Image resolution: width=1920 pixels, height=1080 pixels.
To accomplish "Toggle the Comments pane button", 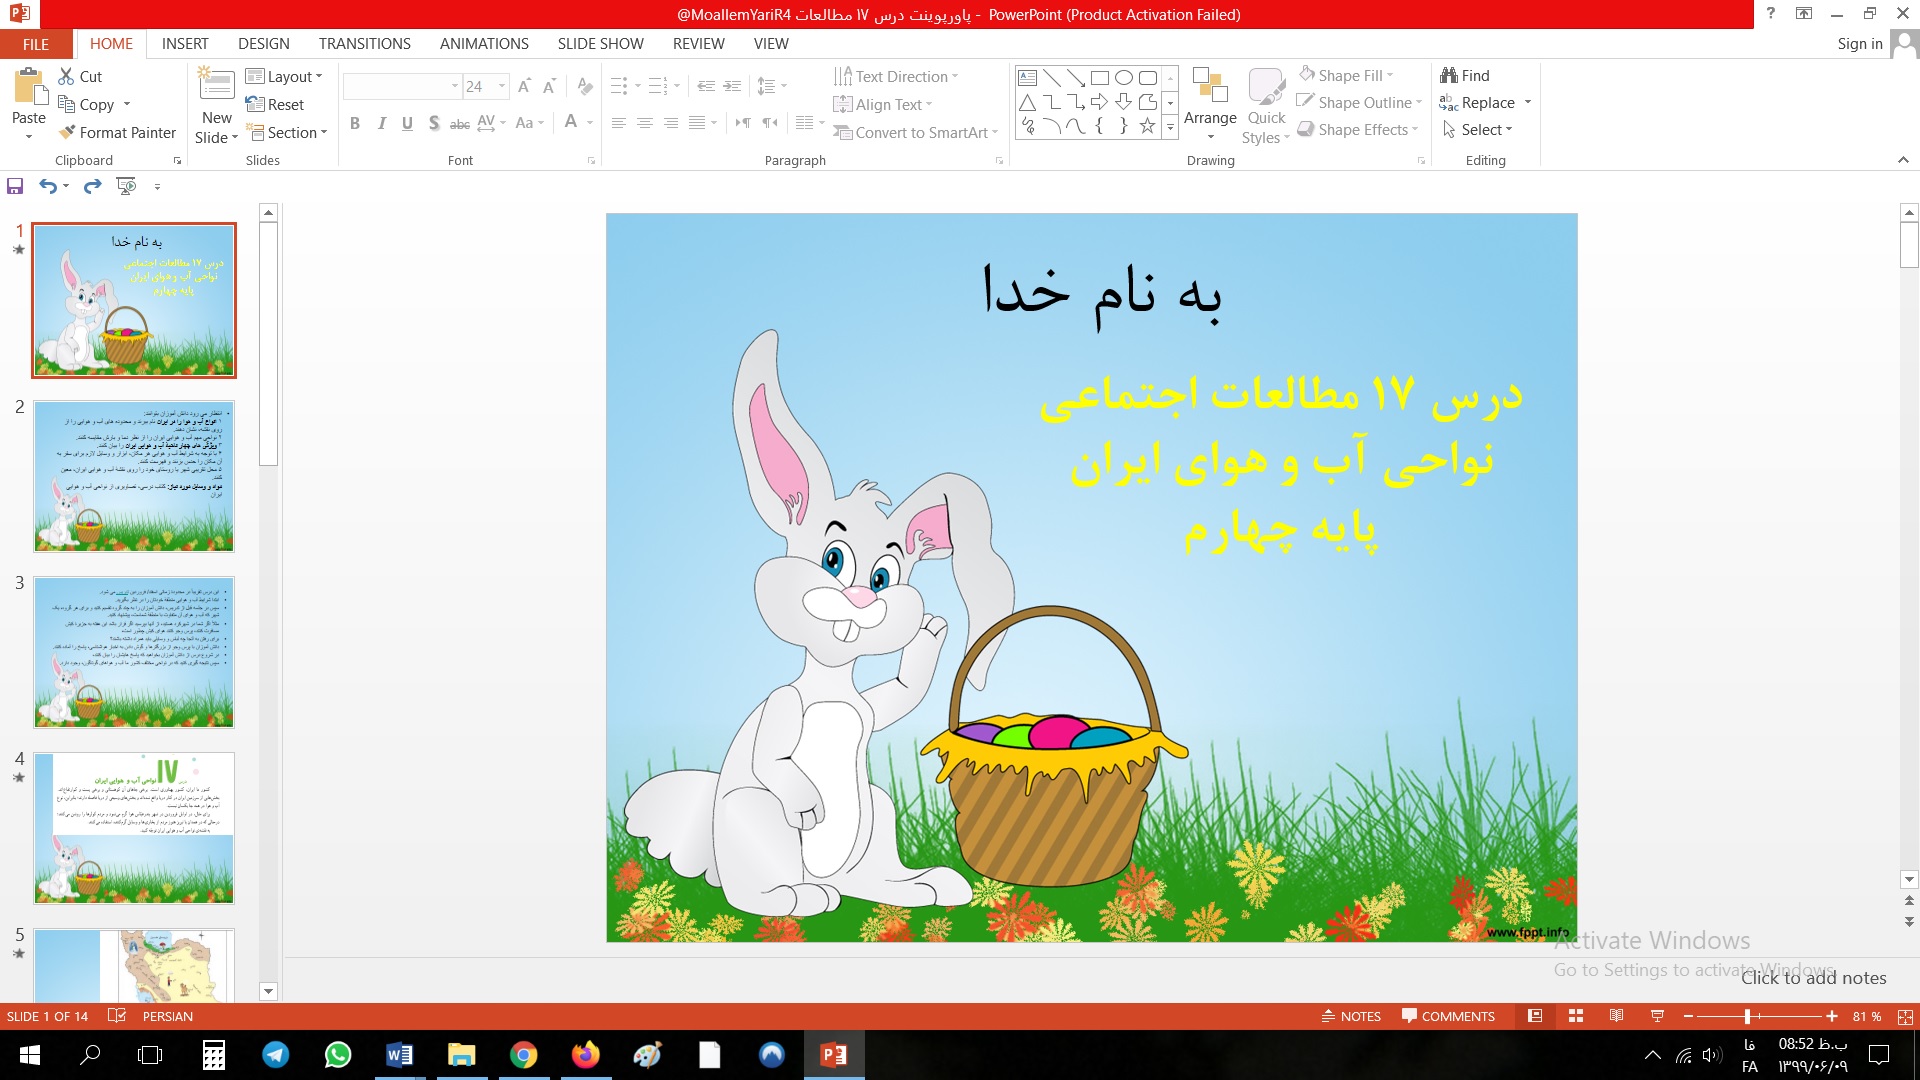I will click(x=1448, y=1016).
